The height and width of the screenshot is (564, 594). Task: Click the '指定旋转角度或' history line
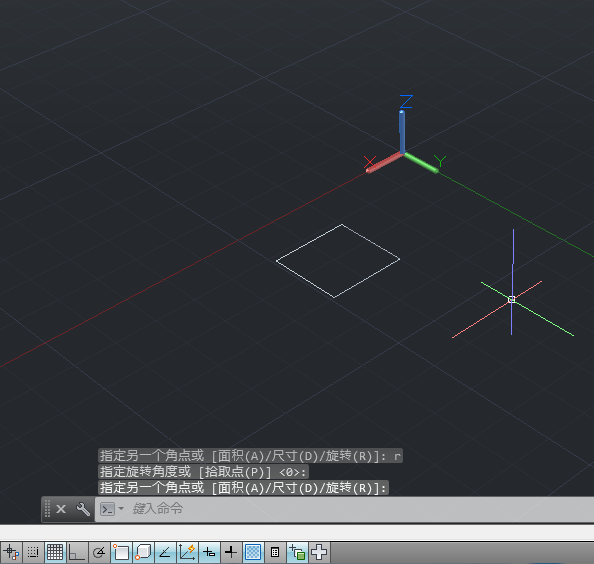coord(203,472)
